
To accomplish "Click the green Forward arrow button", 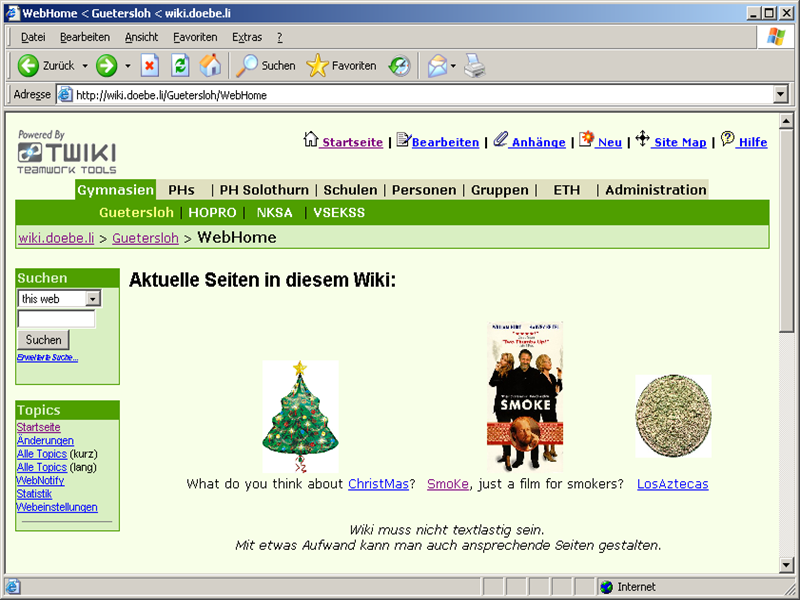I will [107, 66].
